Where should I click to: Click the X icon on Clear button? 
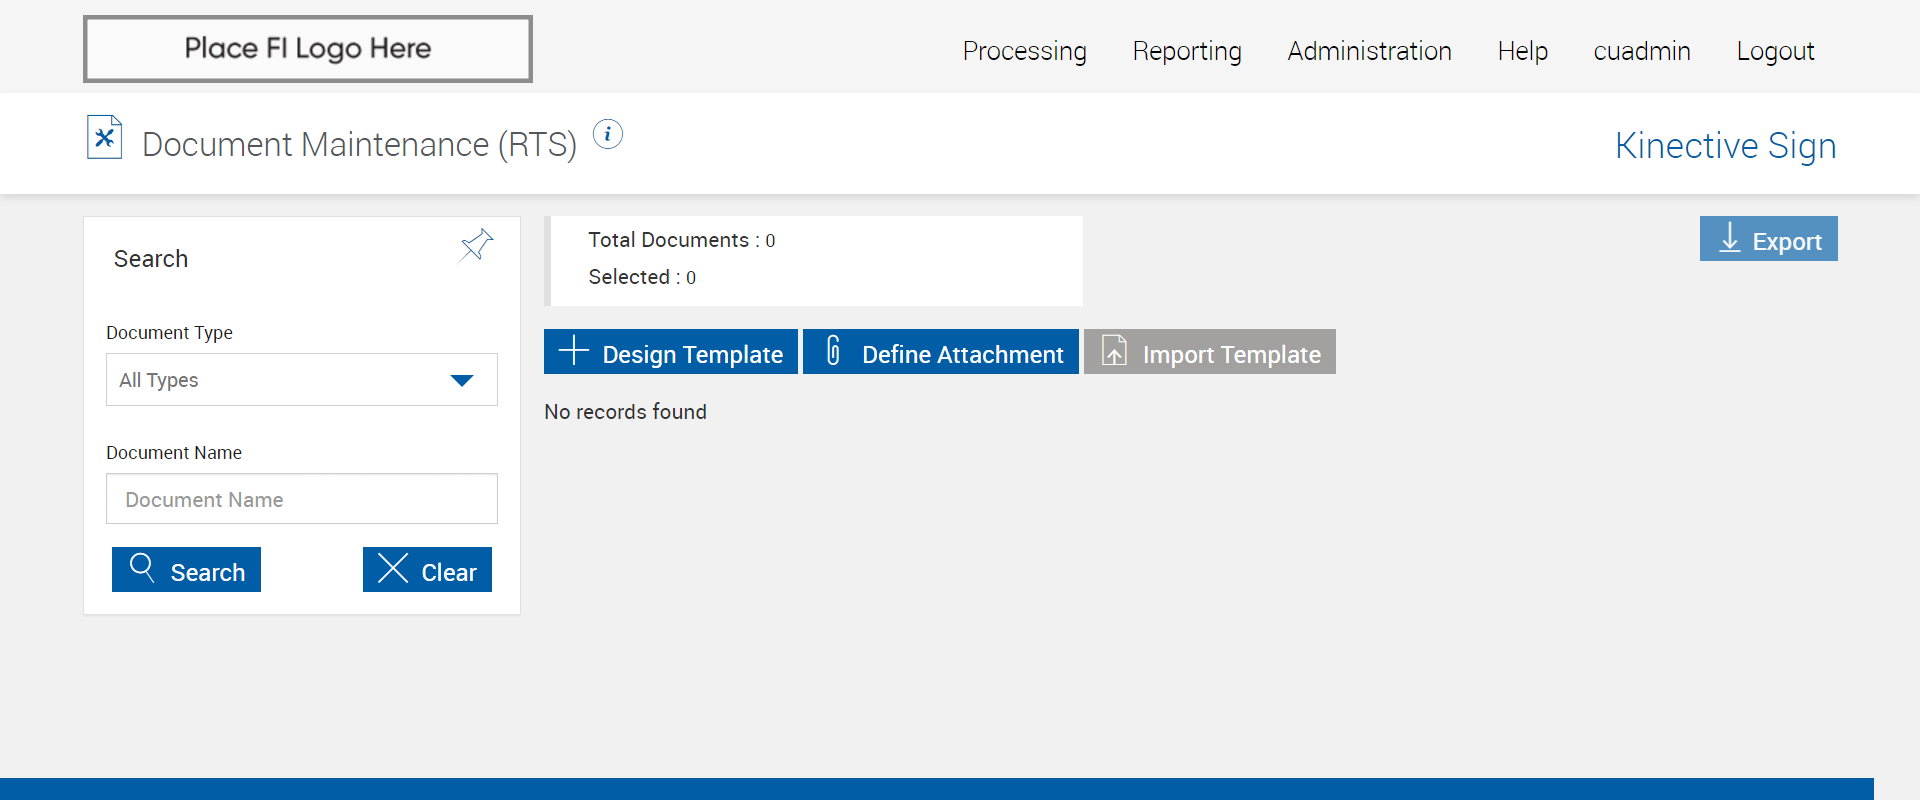coord(393,568)
